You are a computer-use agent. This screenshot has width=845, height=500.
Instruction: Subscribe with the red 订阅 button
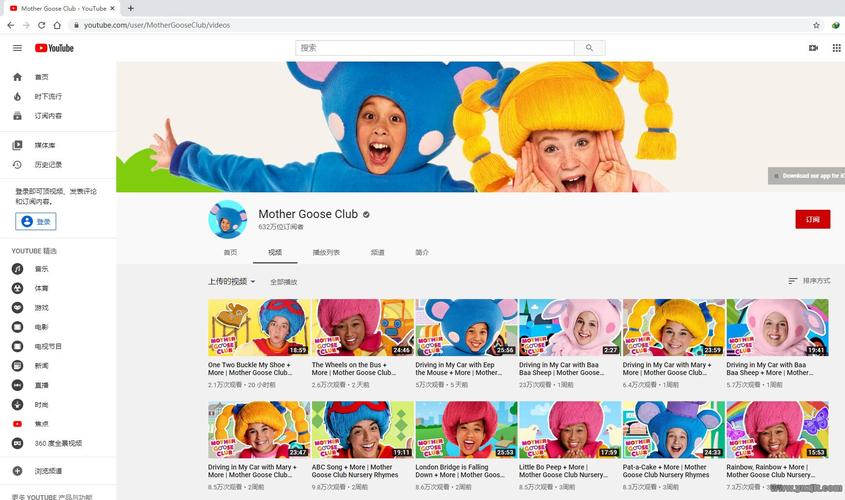[x=813, y=219]
